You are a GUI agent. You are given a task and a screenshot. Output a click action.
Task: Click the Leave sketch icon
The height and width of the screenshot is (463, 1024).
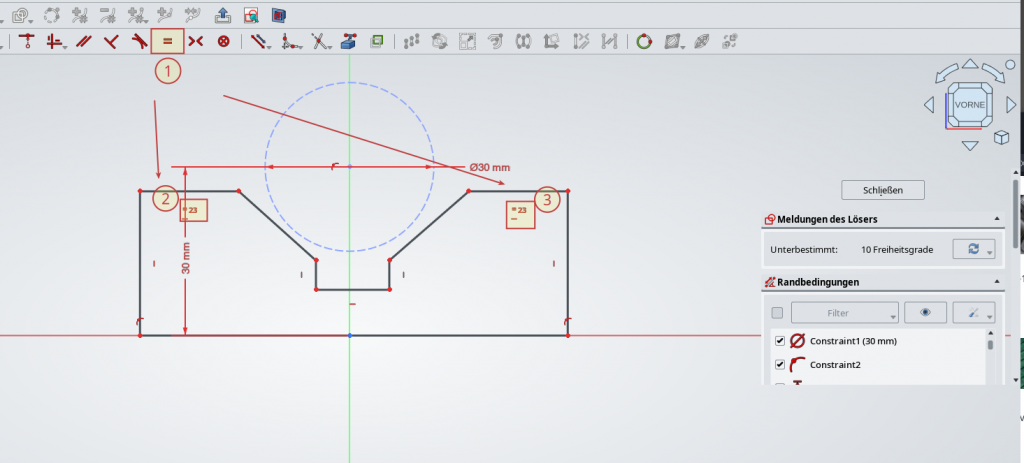223,15
